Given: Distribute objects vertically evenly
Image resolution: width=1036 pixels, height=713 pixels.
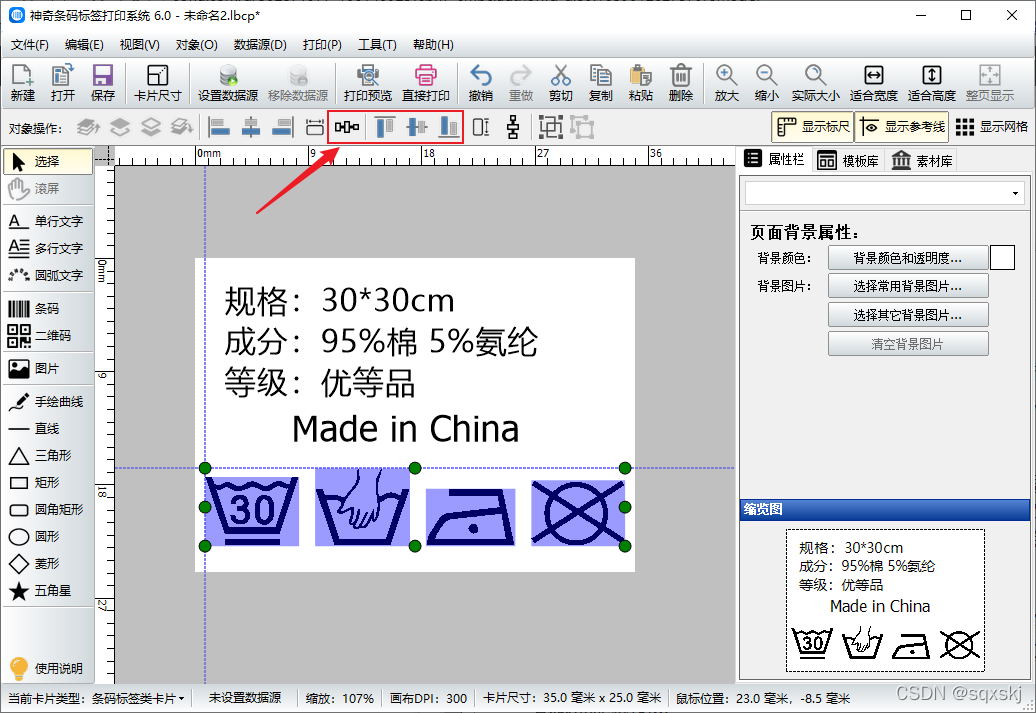Looking at the screenshot, I should 513,127.
